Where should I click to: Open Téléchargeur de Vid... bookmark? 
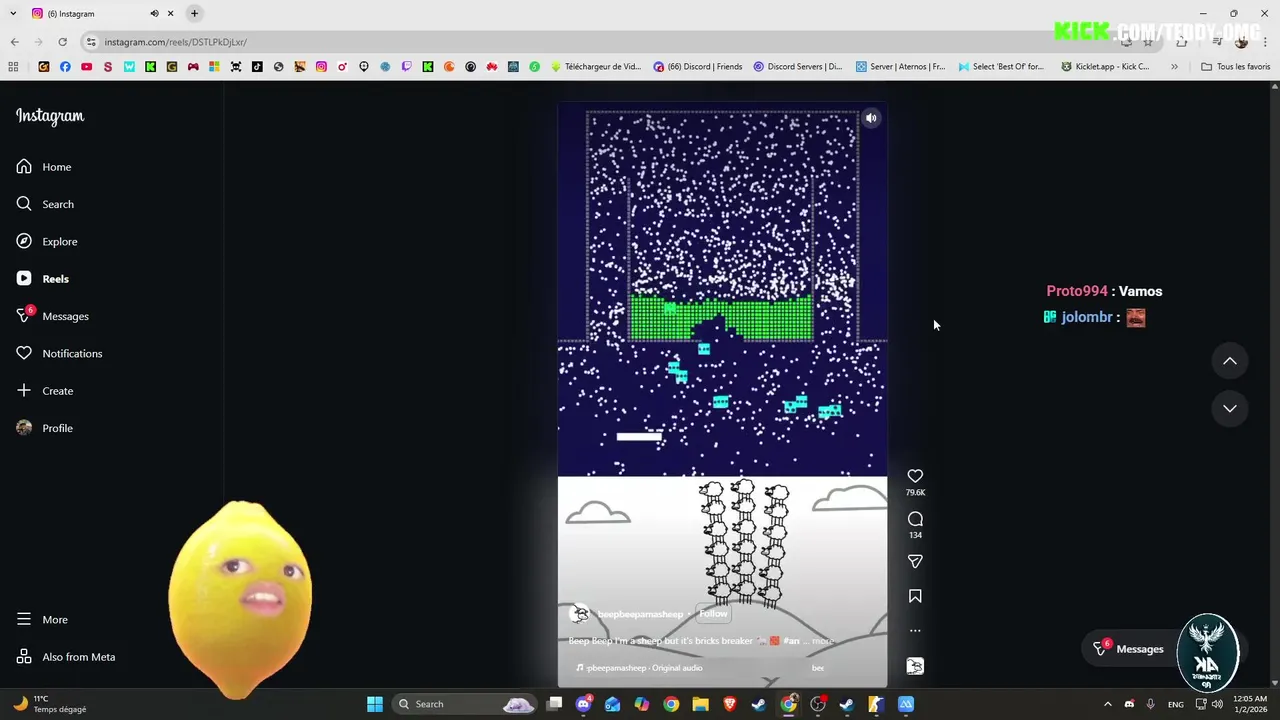point(596,67)
